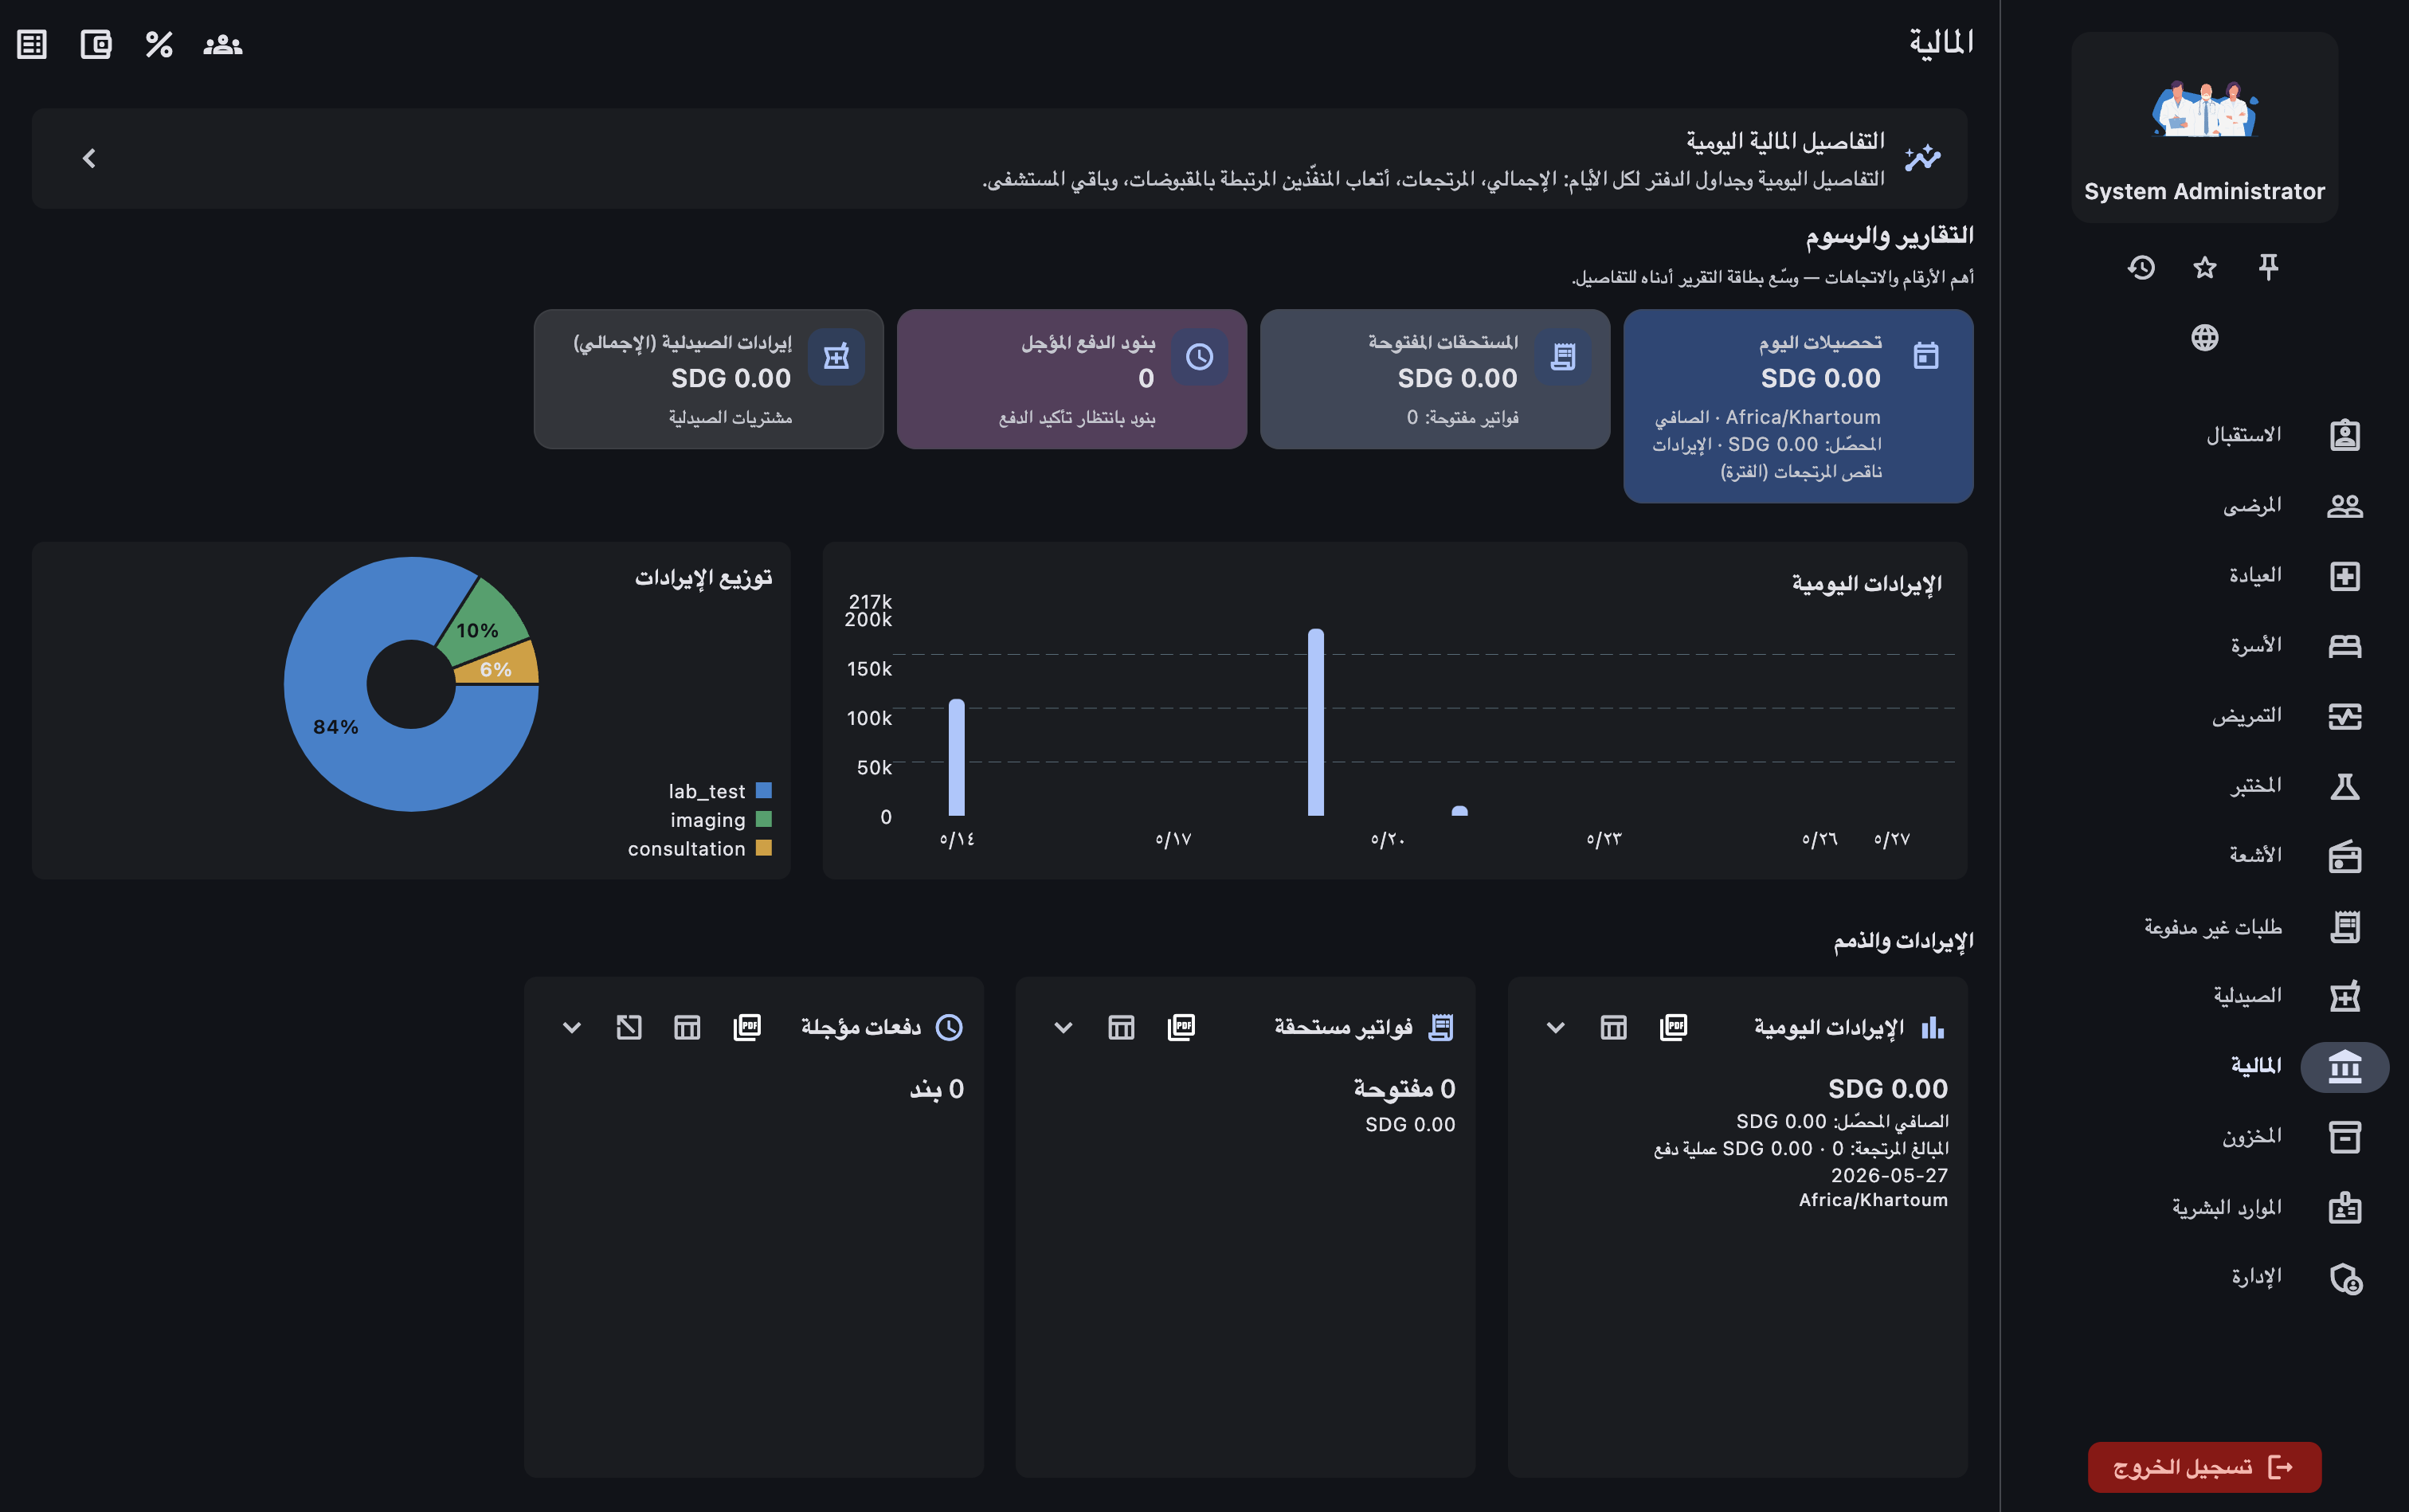Open the Pharmacy section in sidebar
The image size is (2409, 1512).
click(2286, 996)
